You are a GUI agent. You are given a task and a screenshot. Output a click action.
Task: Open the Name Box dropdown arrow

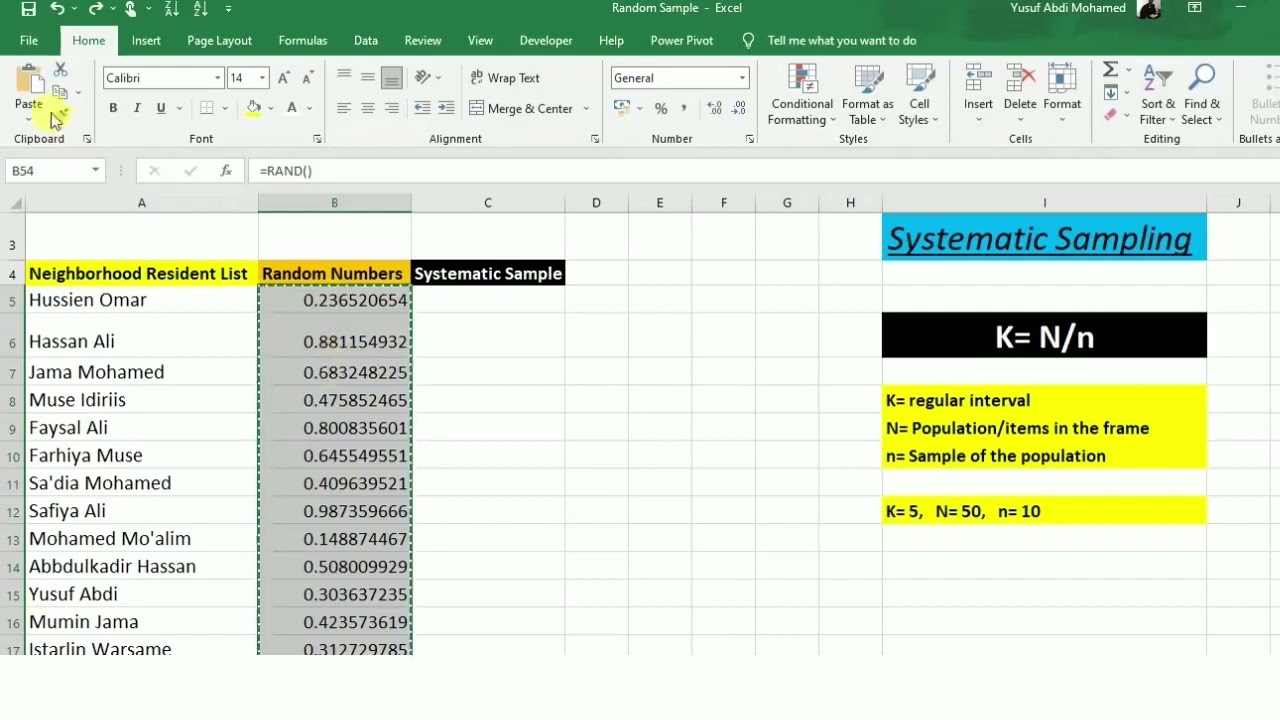pos(95,171)
